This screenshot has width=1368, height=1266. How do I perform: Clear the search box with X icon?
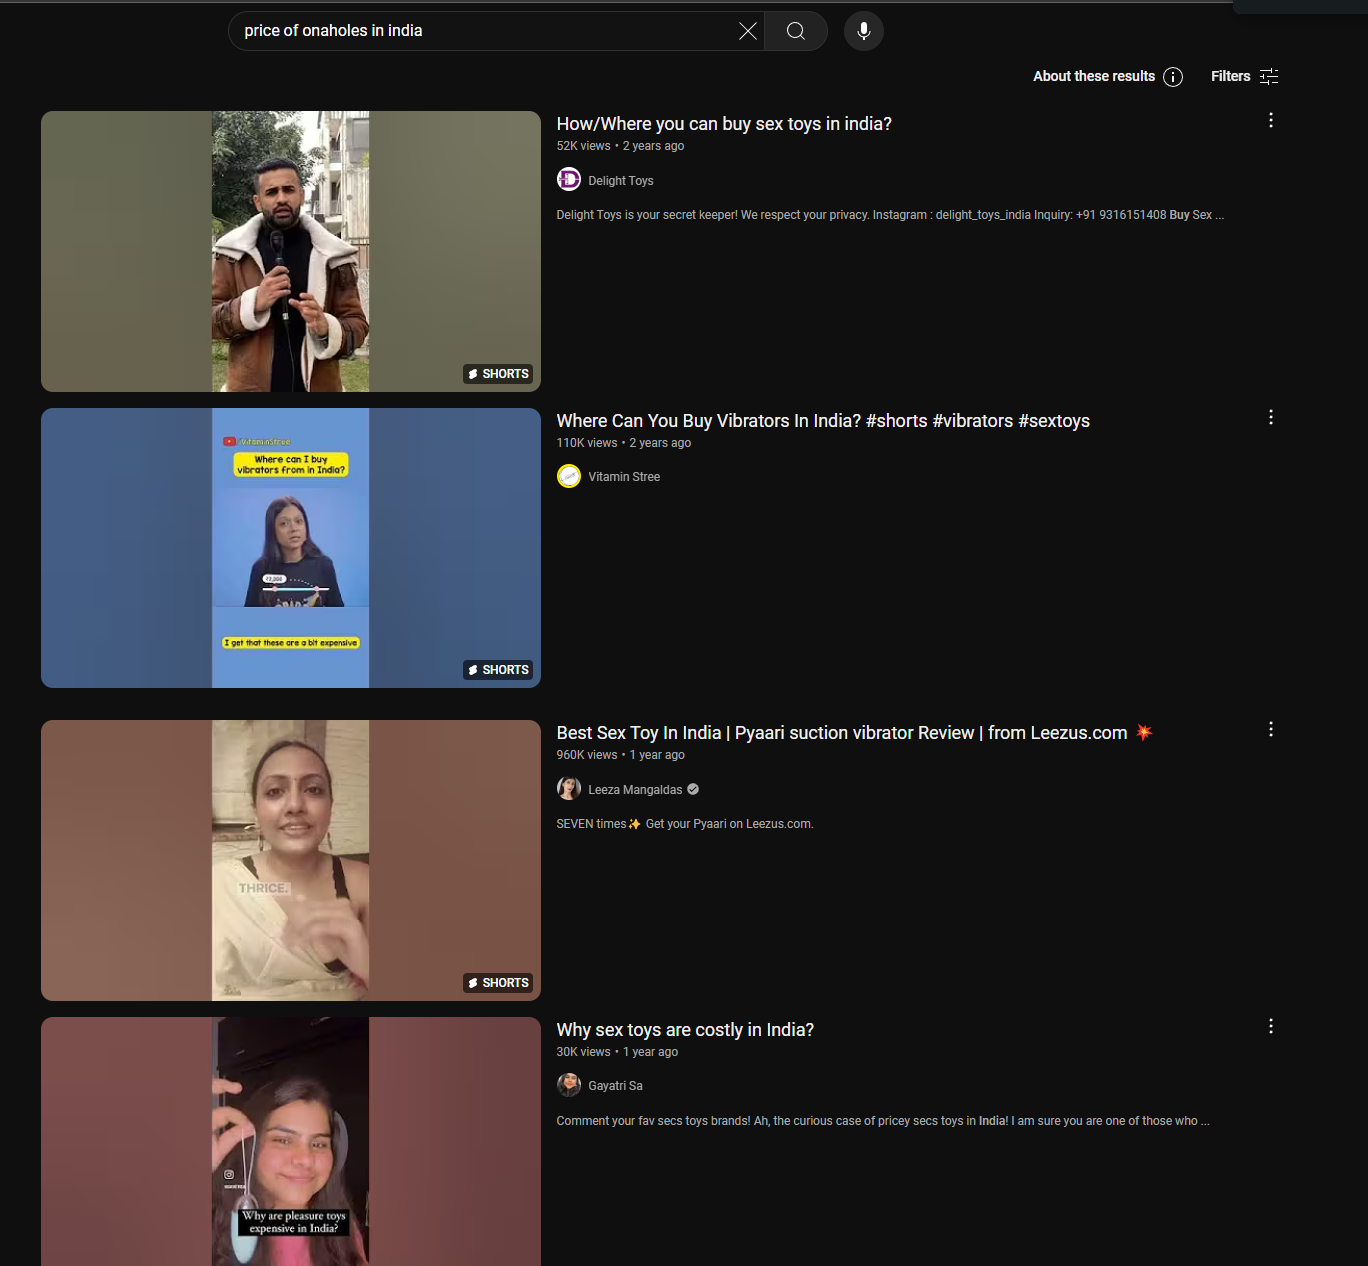(x=747, y=31)
